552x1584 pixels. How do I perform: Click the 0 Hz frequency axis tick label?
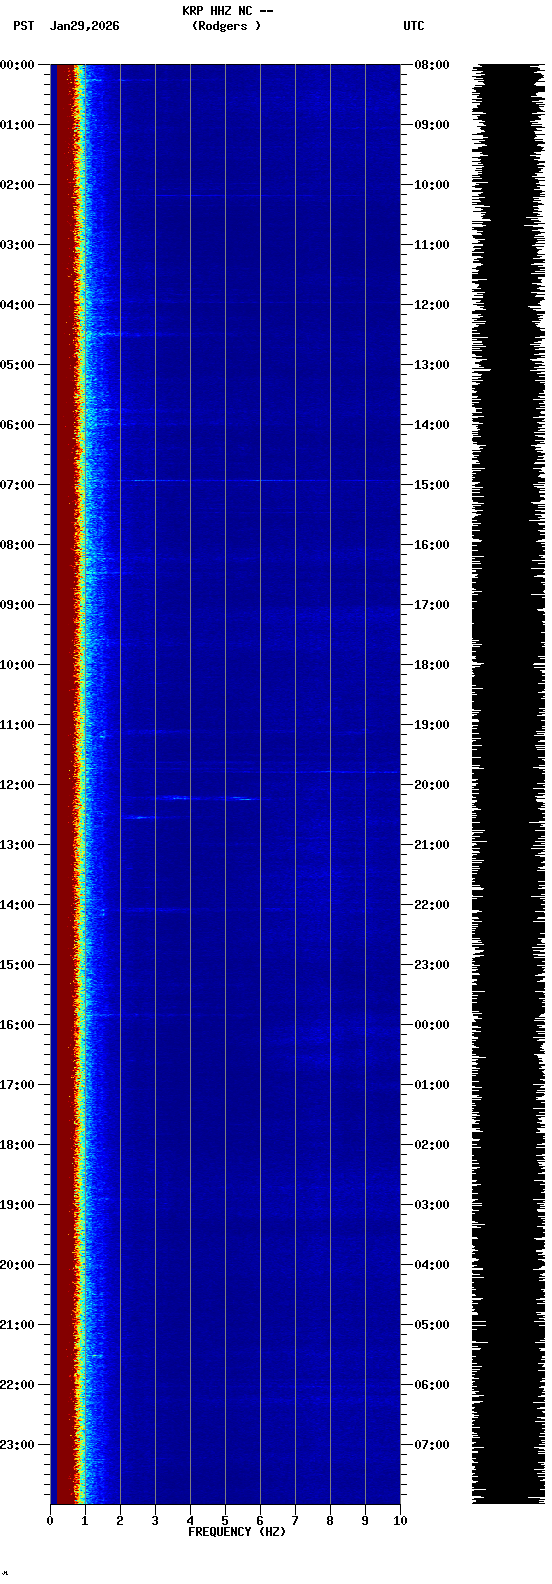pos(50,1522)
